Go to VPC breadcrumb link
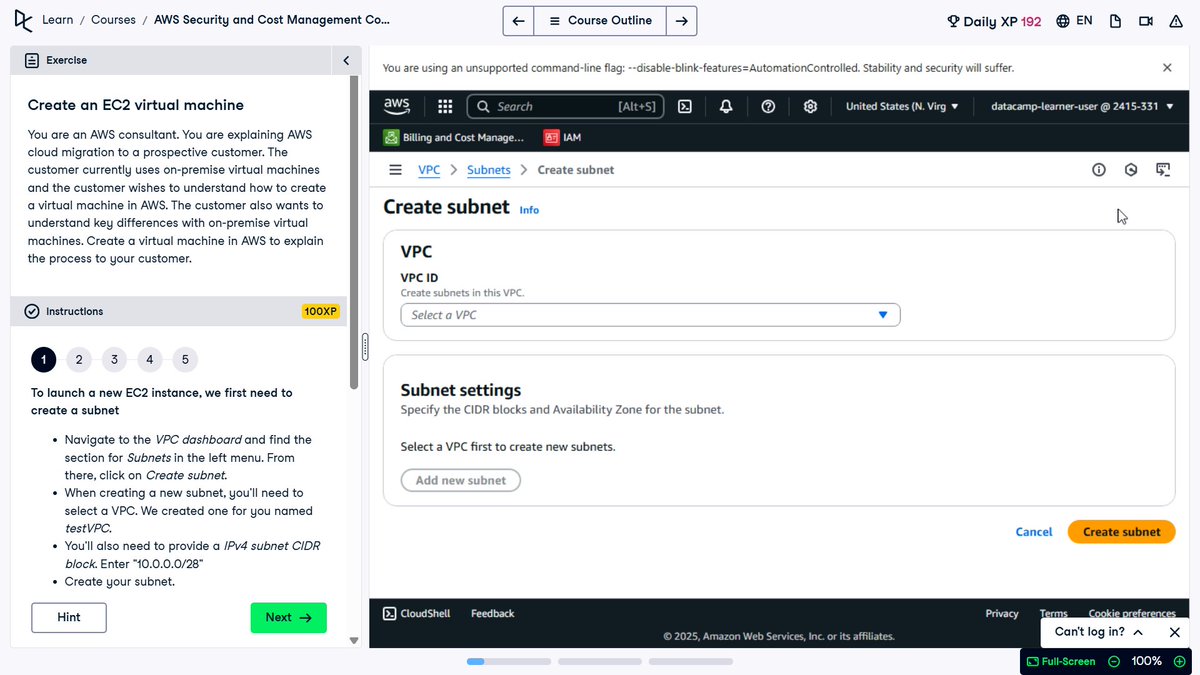This screenshot has height=675, width=1200. [x=429, y=170]
